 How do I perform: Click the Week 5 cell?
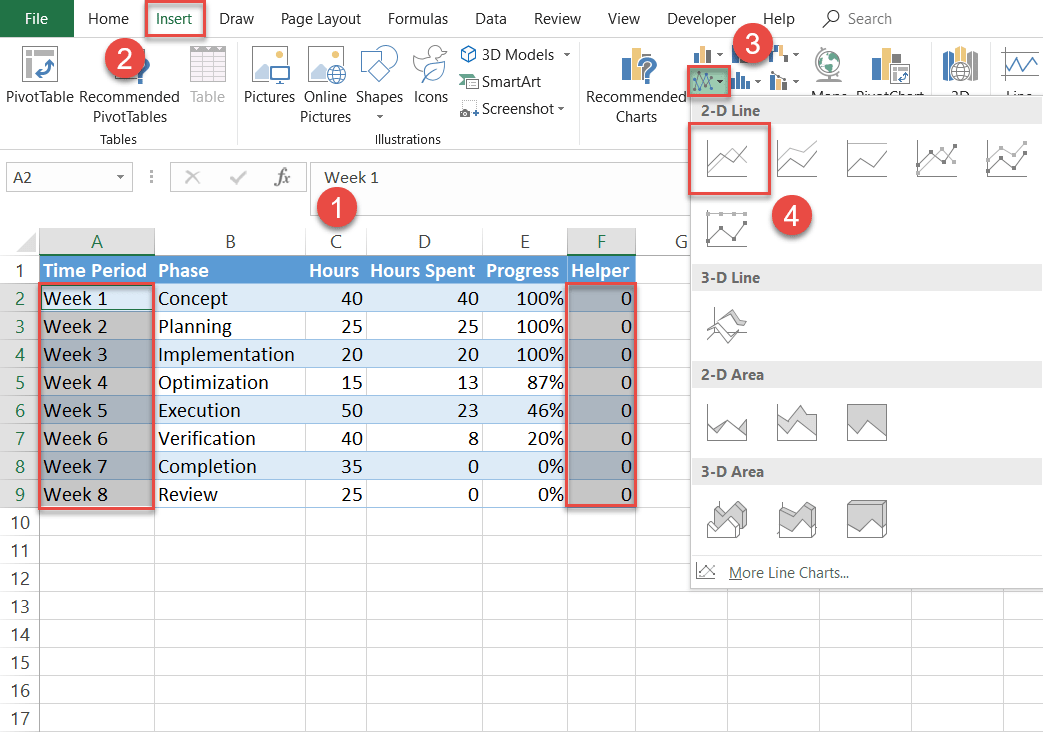point(97,411)
